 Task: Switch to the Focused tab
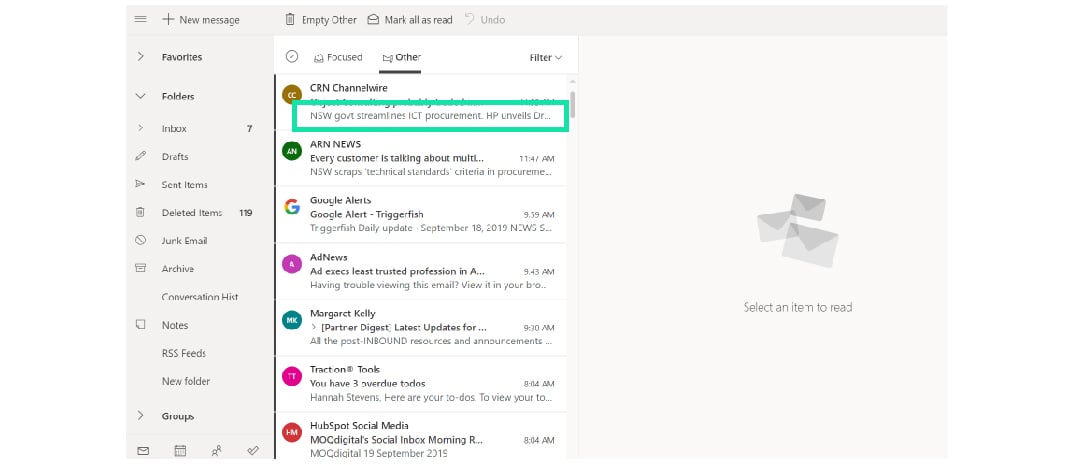point(338,58)
